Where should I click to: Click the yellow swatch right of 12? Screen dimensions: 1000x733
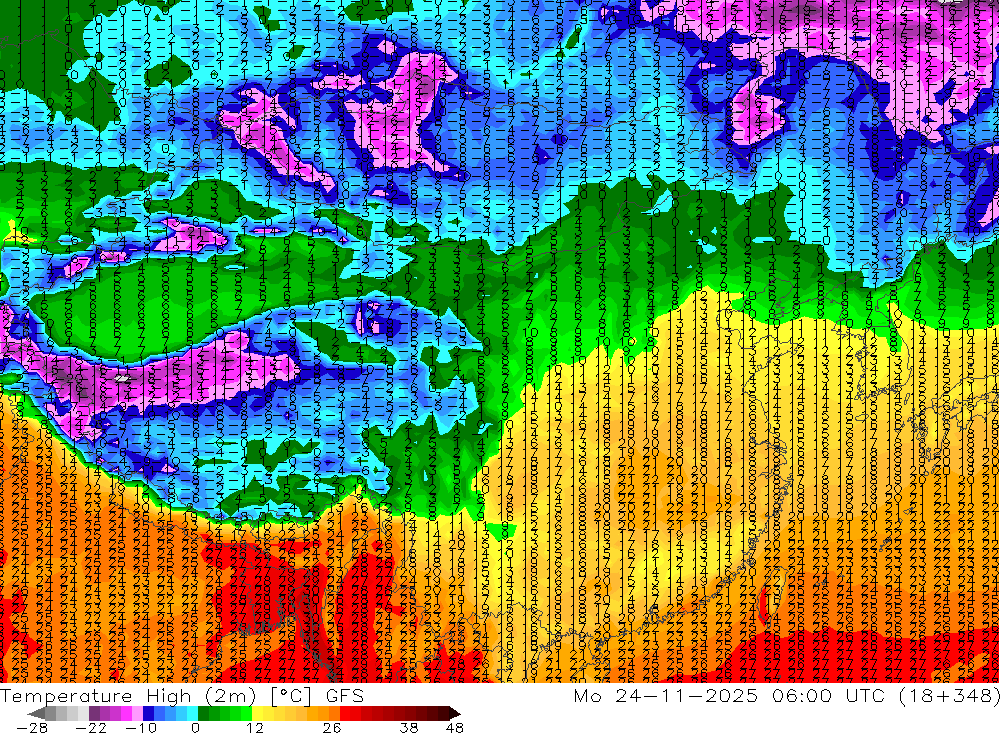coord(258,713)
